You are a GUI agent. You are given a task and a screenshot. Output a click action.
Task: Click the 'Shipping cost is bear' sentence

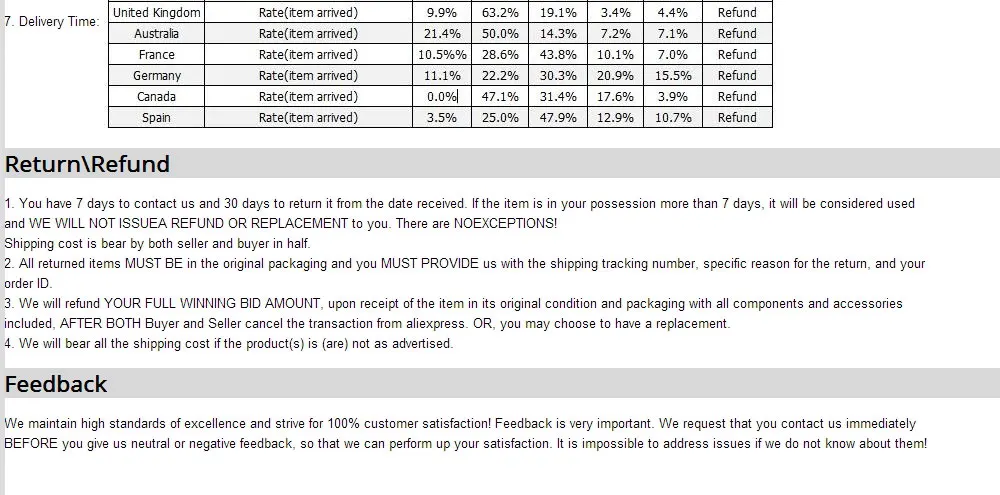(158, 244)
